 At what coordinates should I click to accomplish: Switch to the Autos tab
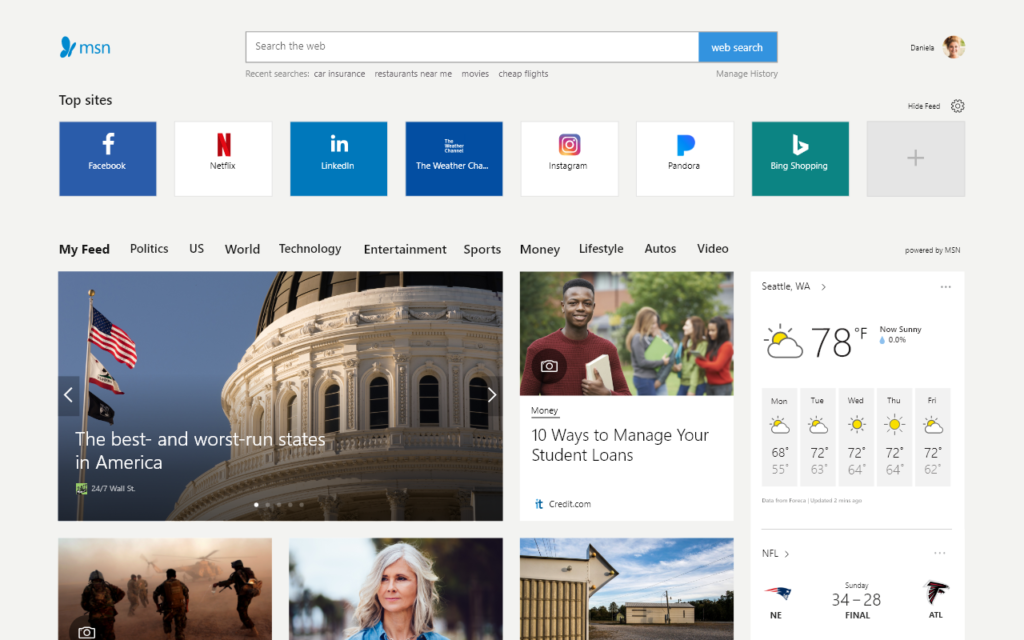tap(660, 248)
